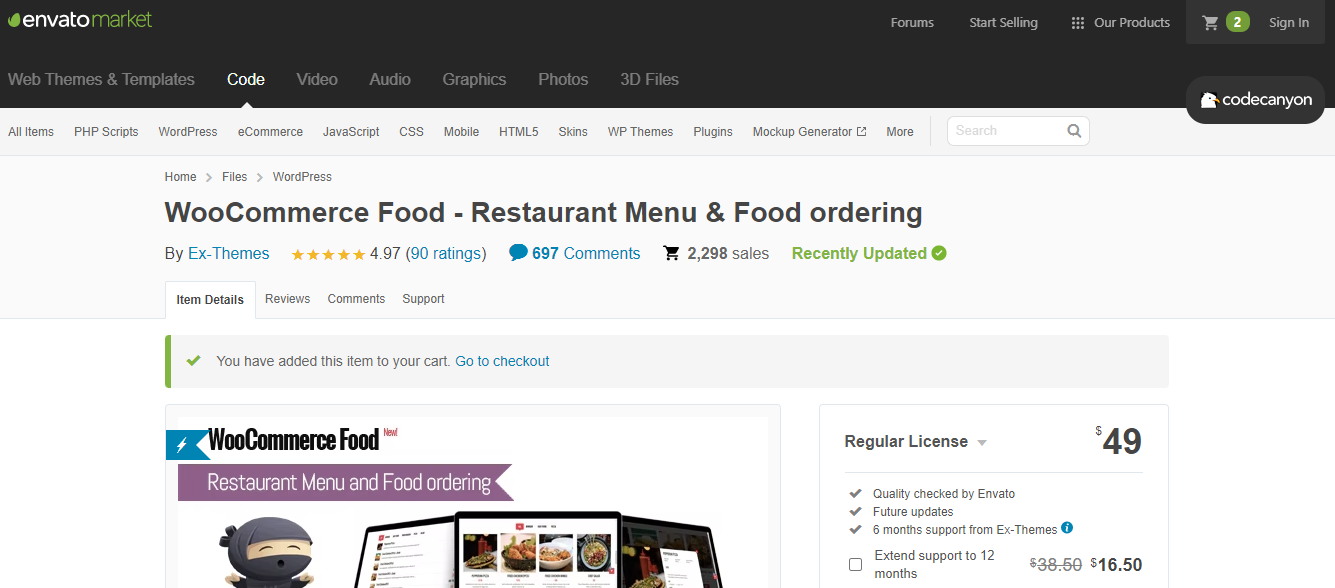Open the Photos category

coord(563,79)
